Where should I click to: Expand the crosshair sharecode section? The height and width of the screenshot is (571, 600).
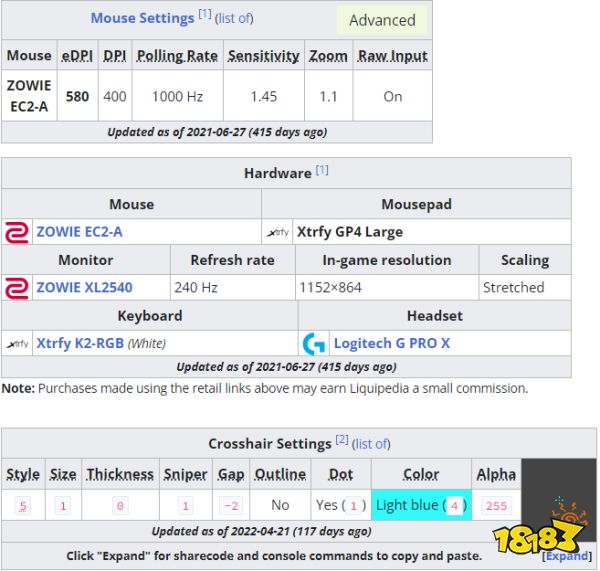click(x=567, y=556)
